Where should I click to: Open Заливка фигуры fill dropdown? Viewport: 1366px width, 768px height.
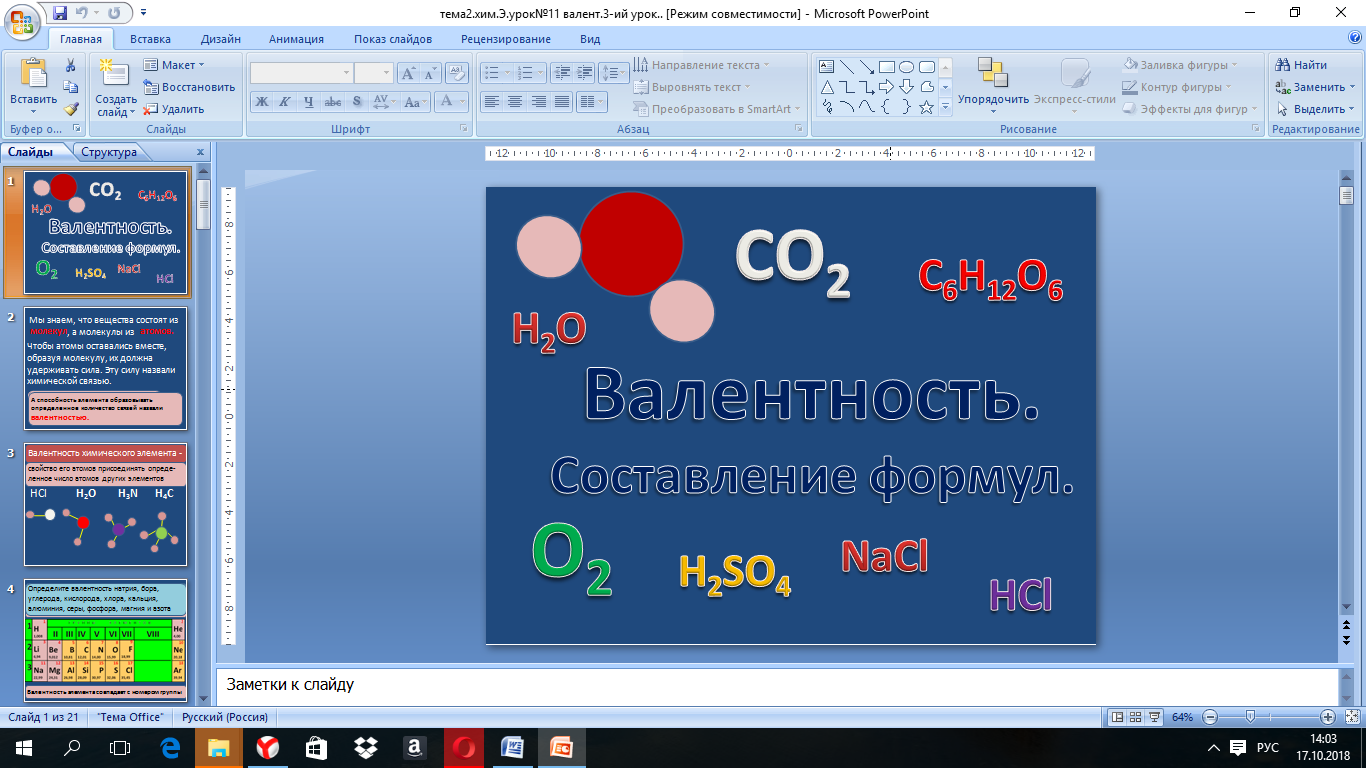point(1180,65)
